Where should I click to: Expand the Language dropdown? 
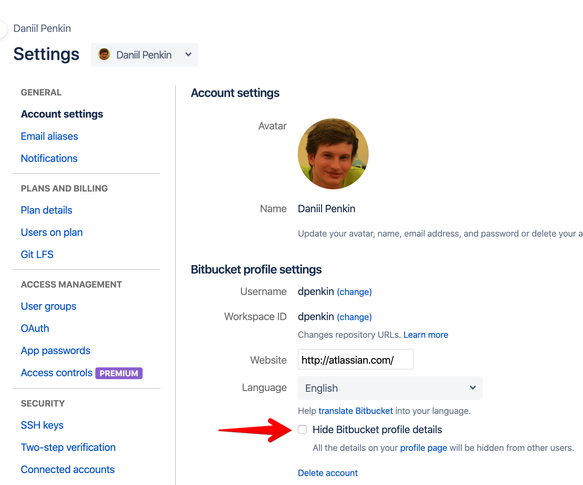(x=390, y=388)
